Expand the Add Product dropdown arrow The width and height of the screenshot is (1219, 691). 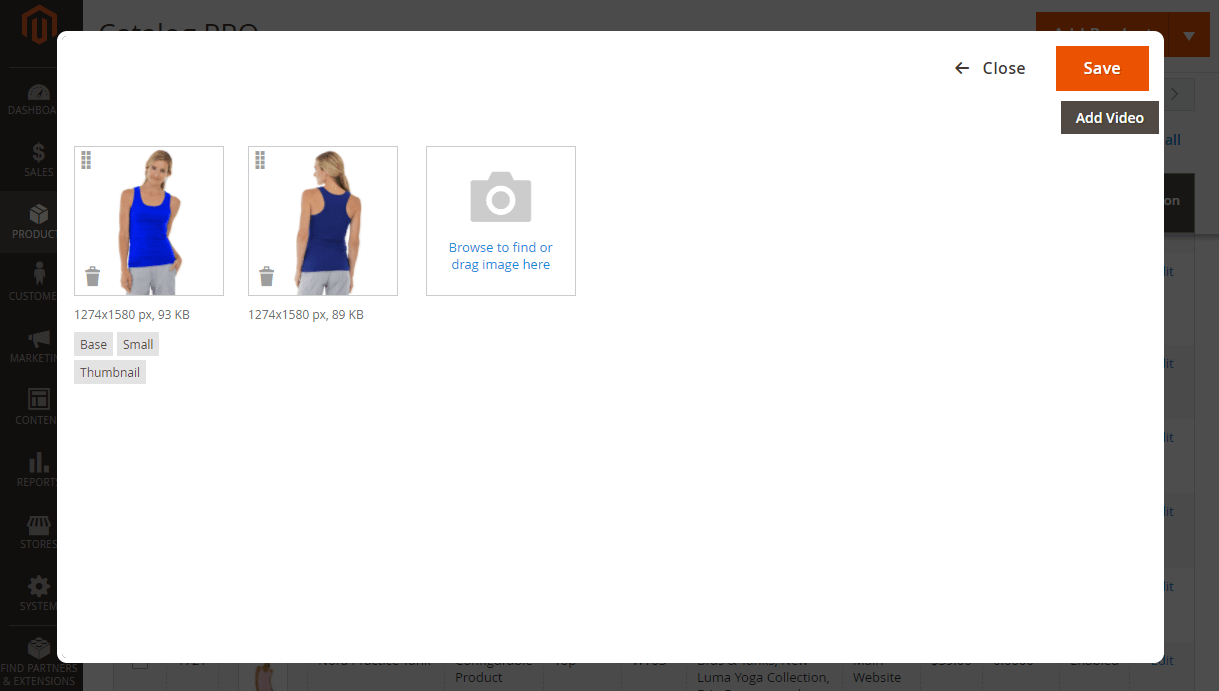click(1189, 36)
